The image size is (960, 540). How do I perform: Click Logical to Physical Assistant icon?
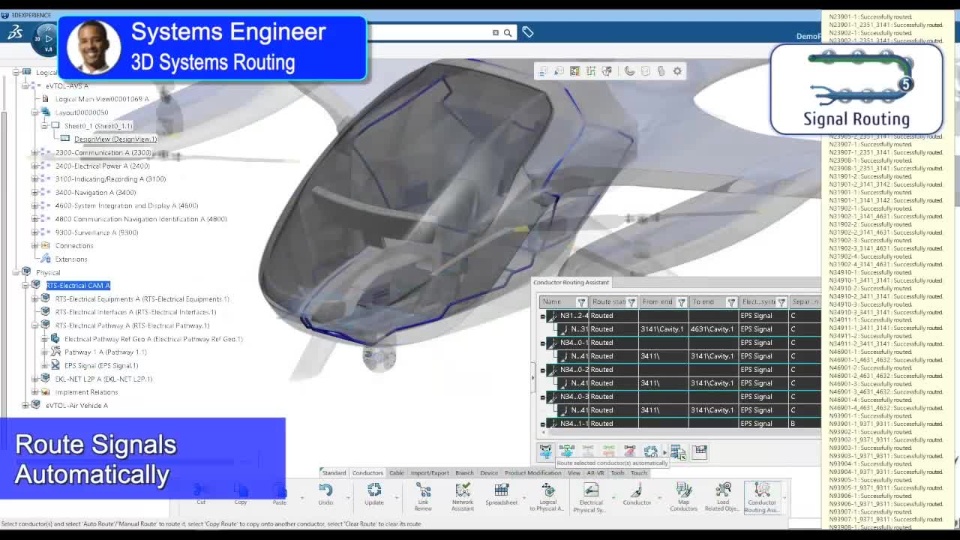pos(548,490)
